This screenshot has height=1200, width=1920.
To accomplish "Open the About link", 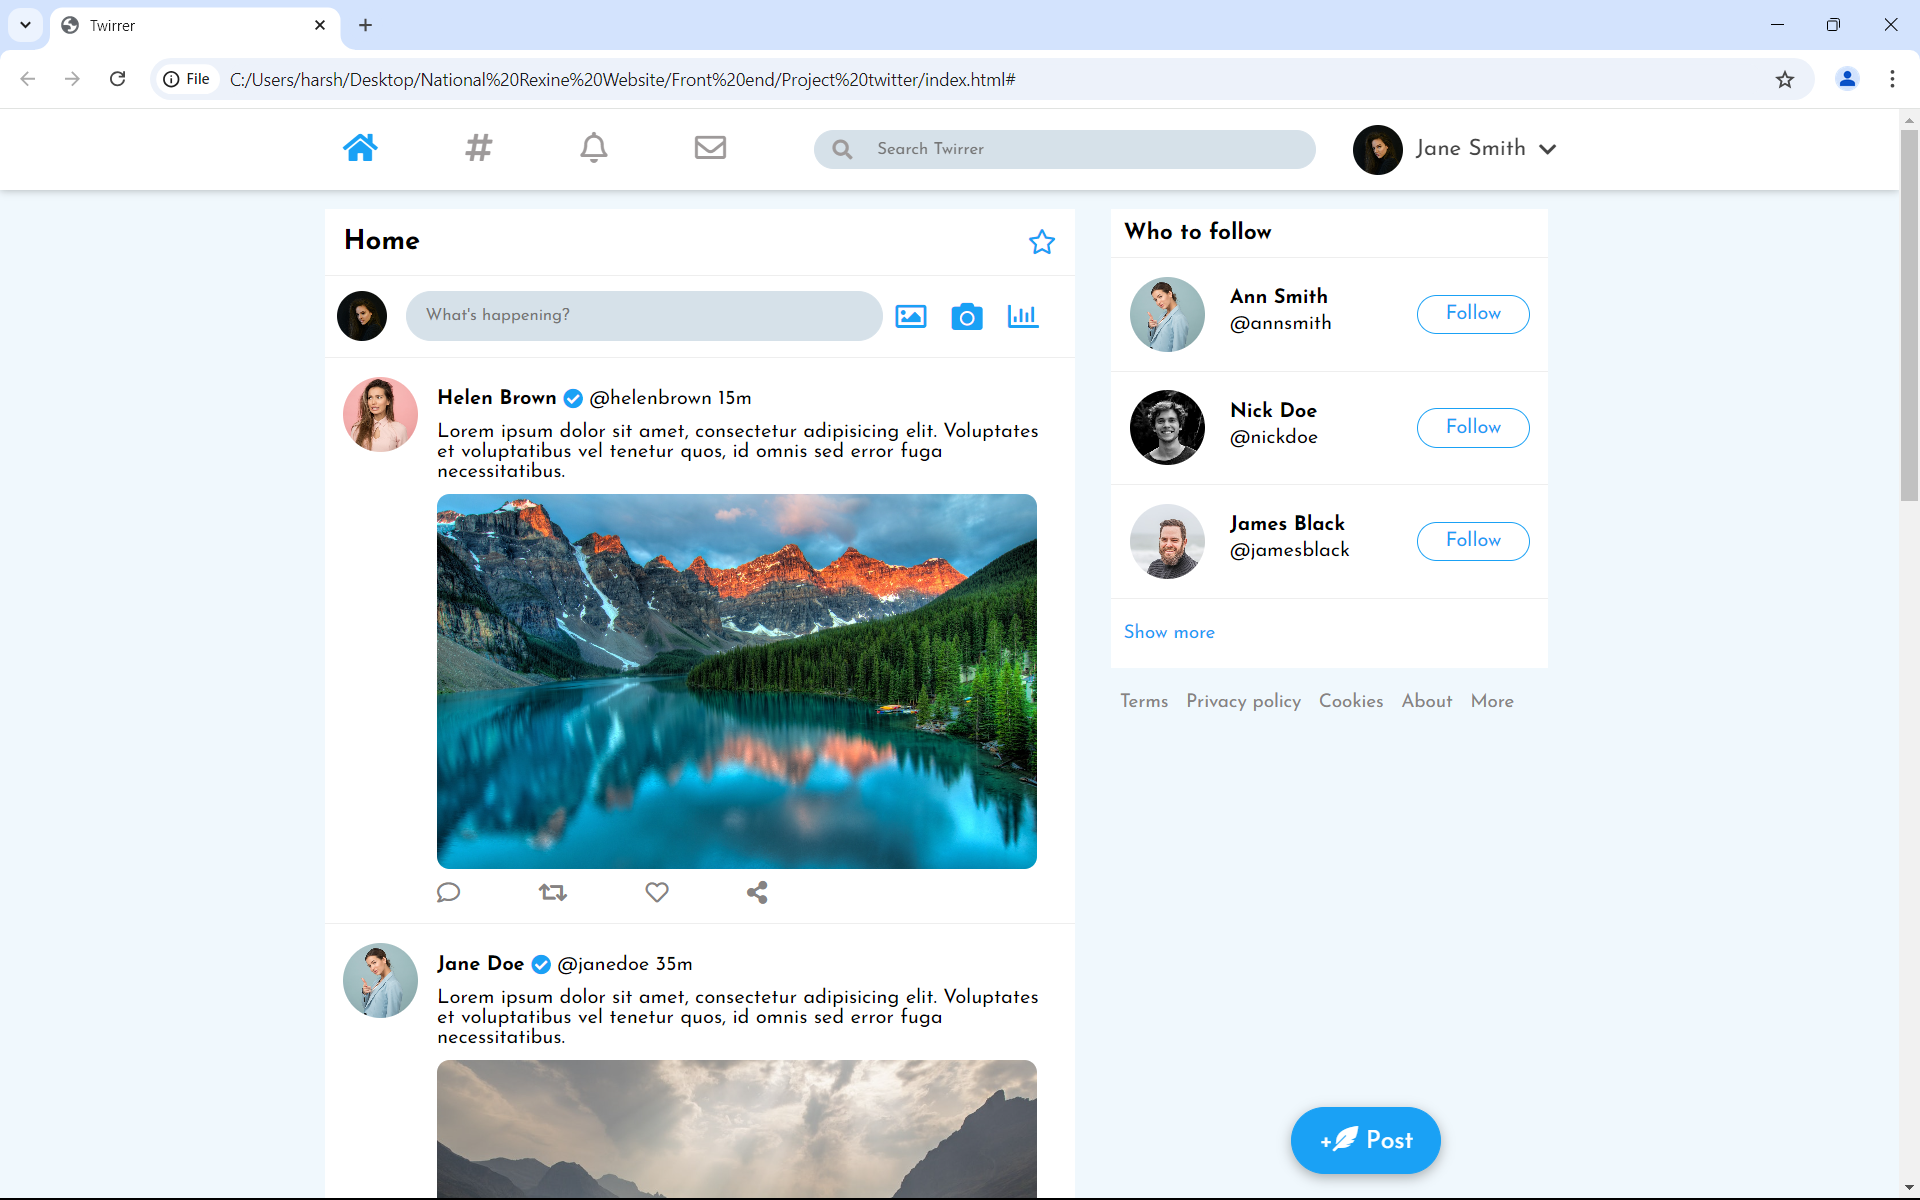I will 1427,701.
